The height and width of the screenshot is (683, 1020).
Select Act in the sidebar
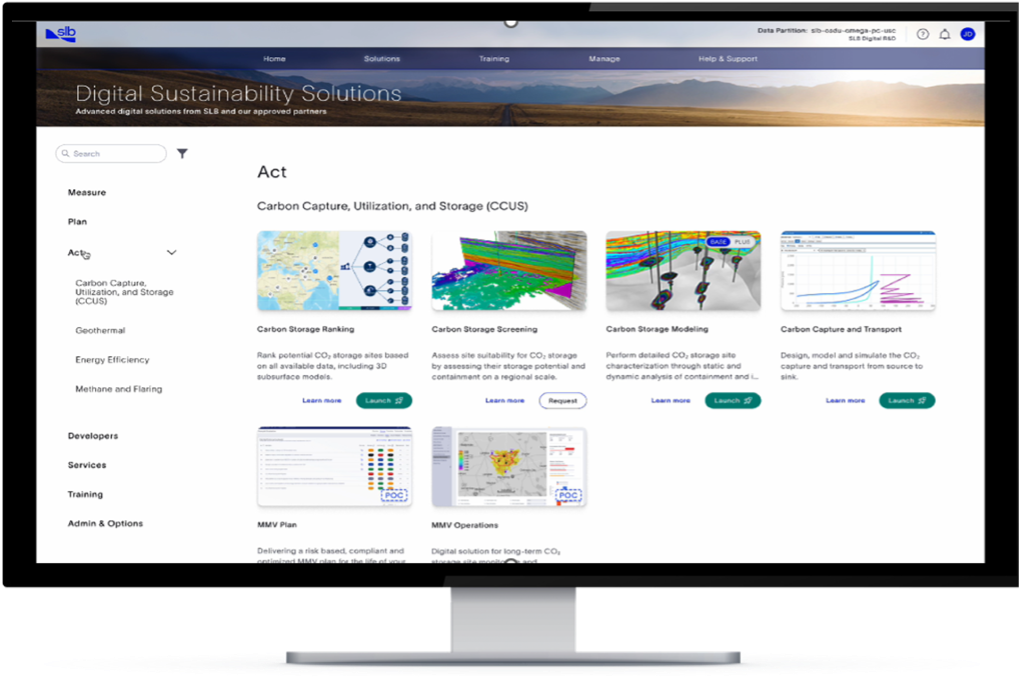[75, 252]
